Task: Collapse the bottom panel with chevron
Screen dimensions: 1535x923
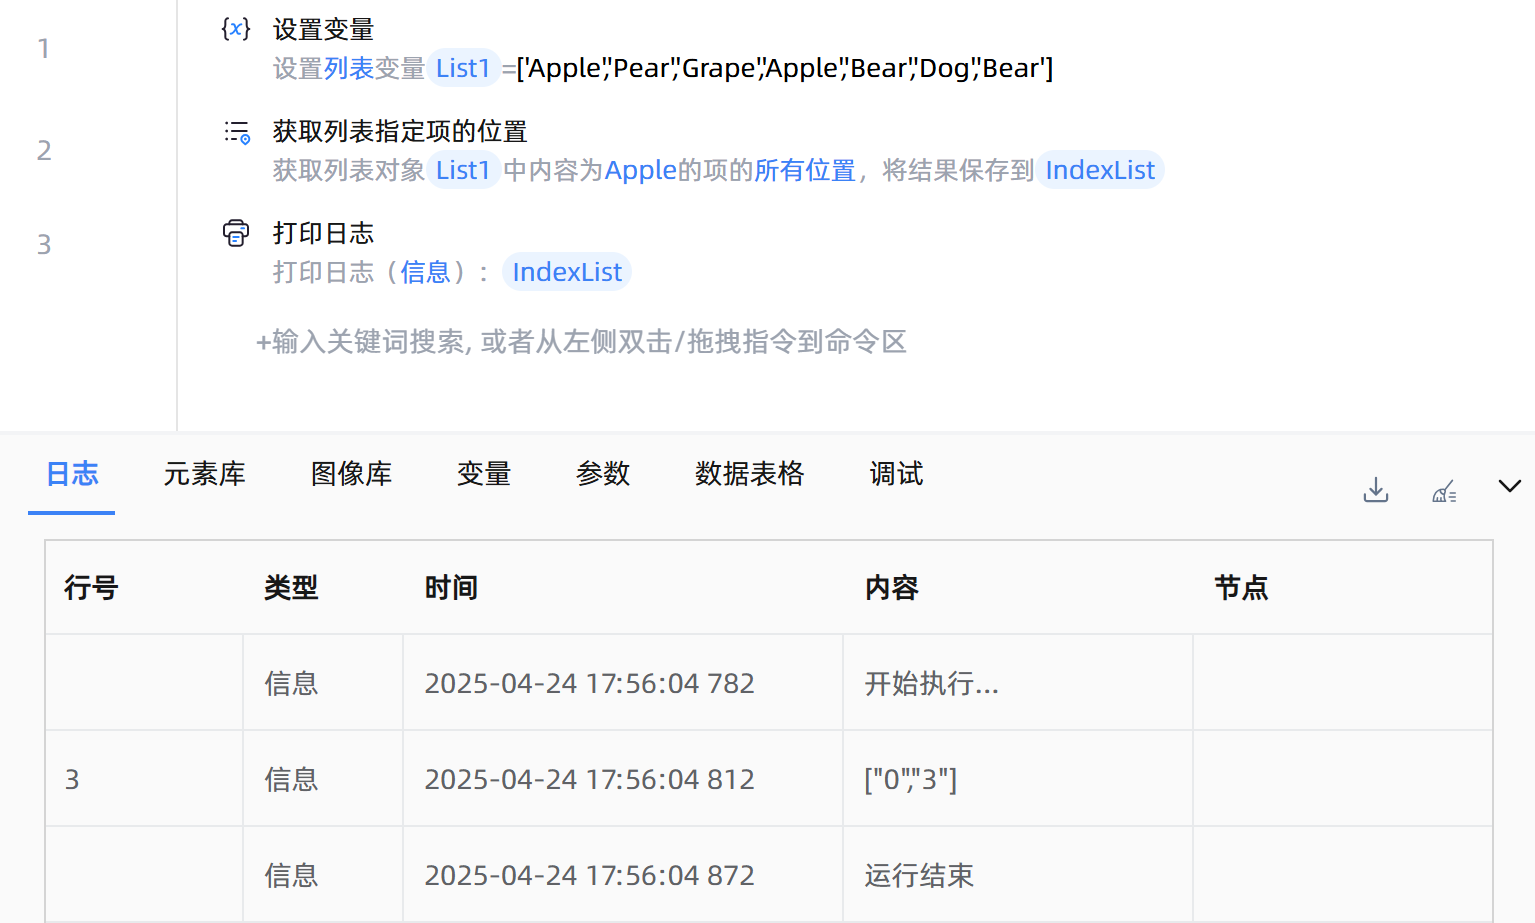Action: point(1509,486)
